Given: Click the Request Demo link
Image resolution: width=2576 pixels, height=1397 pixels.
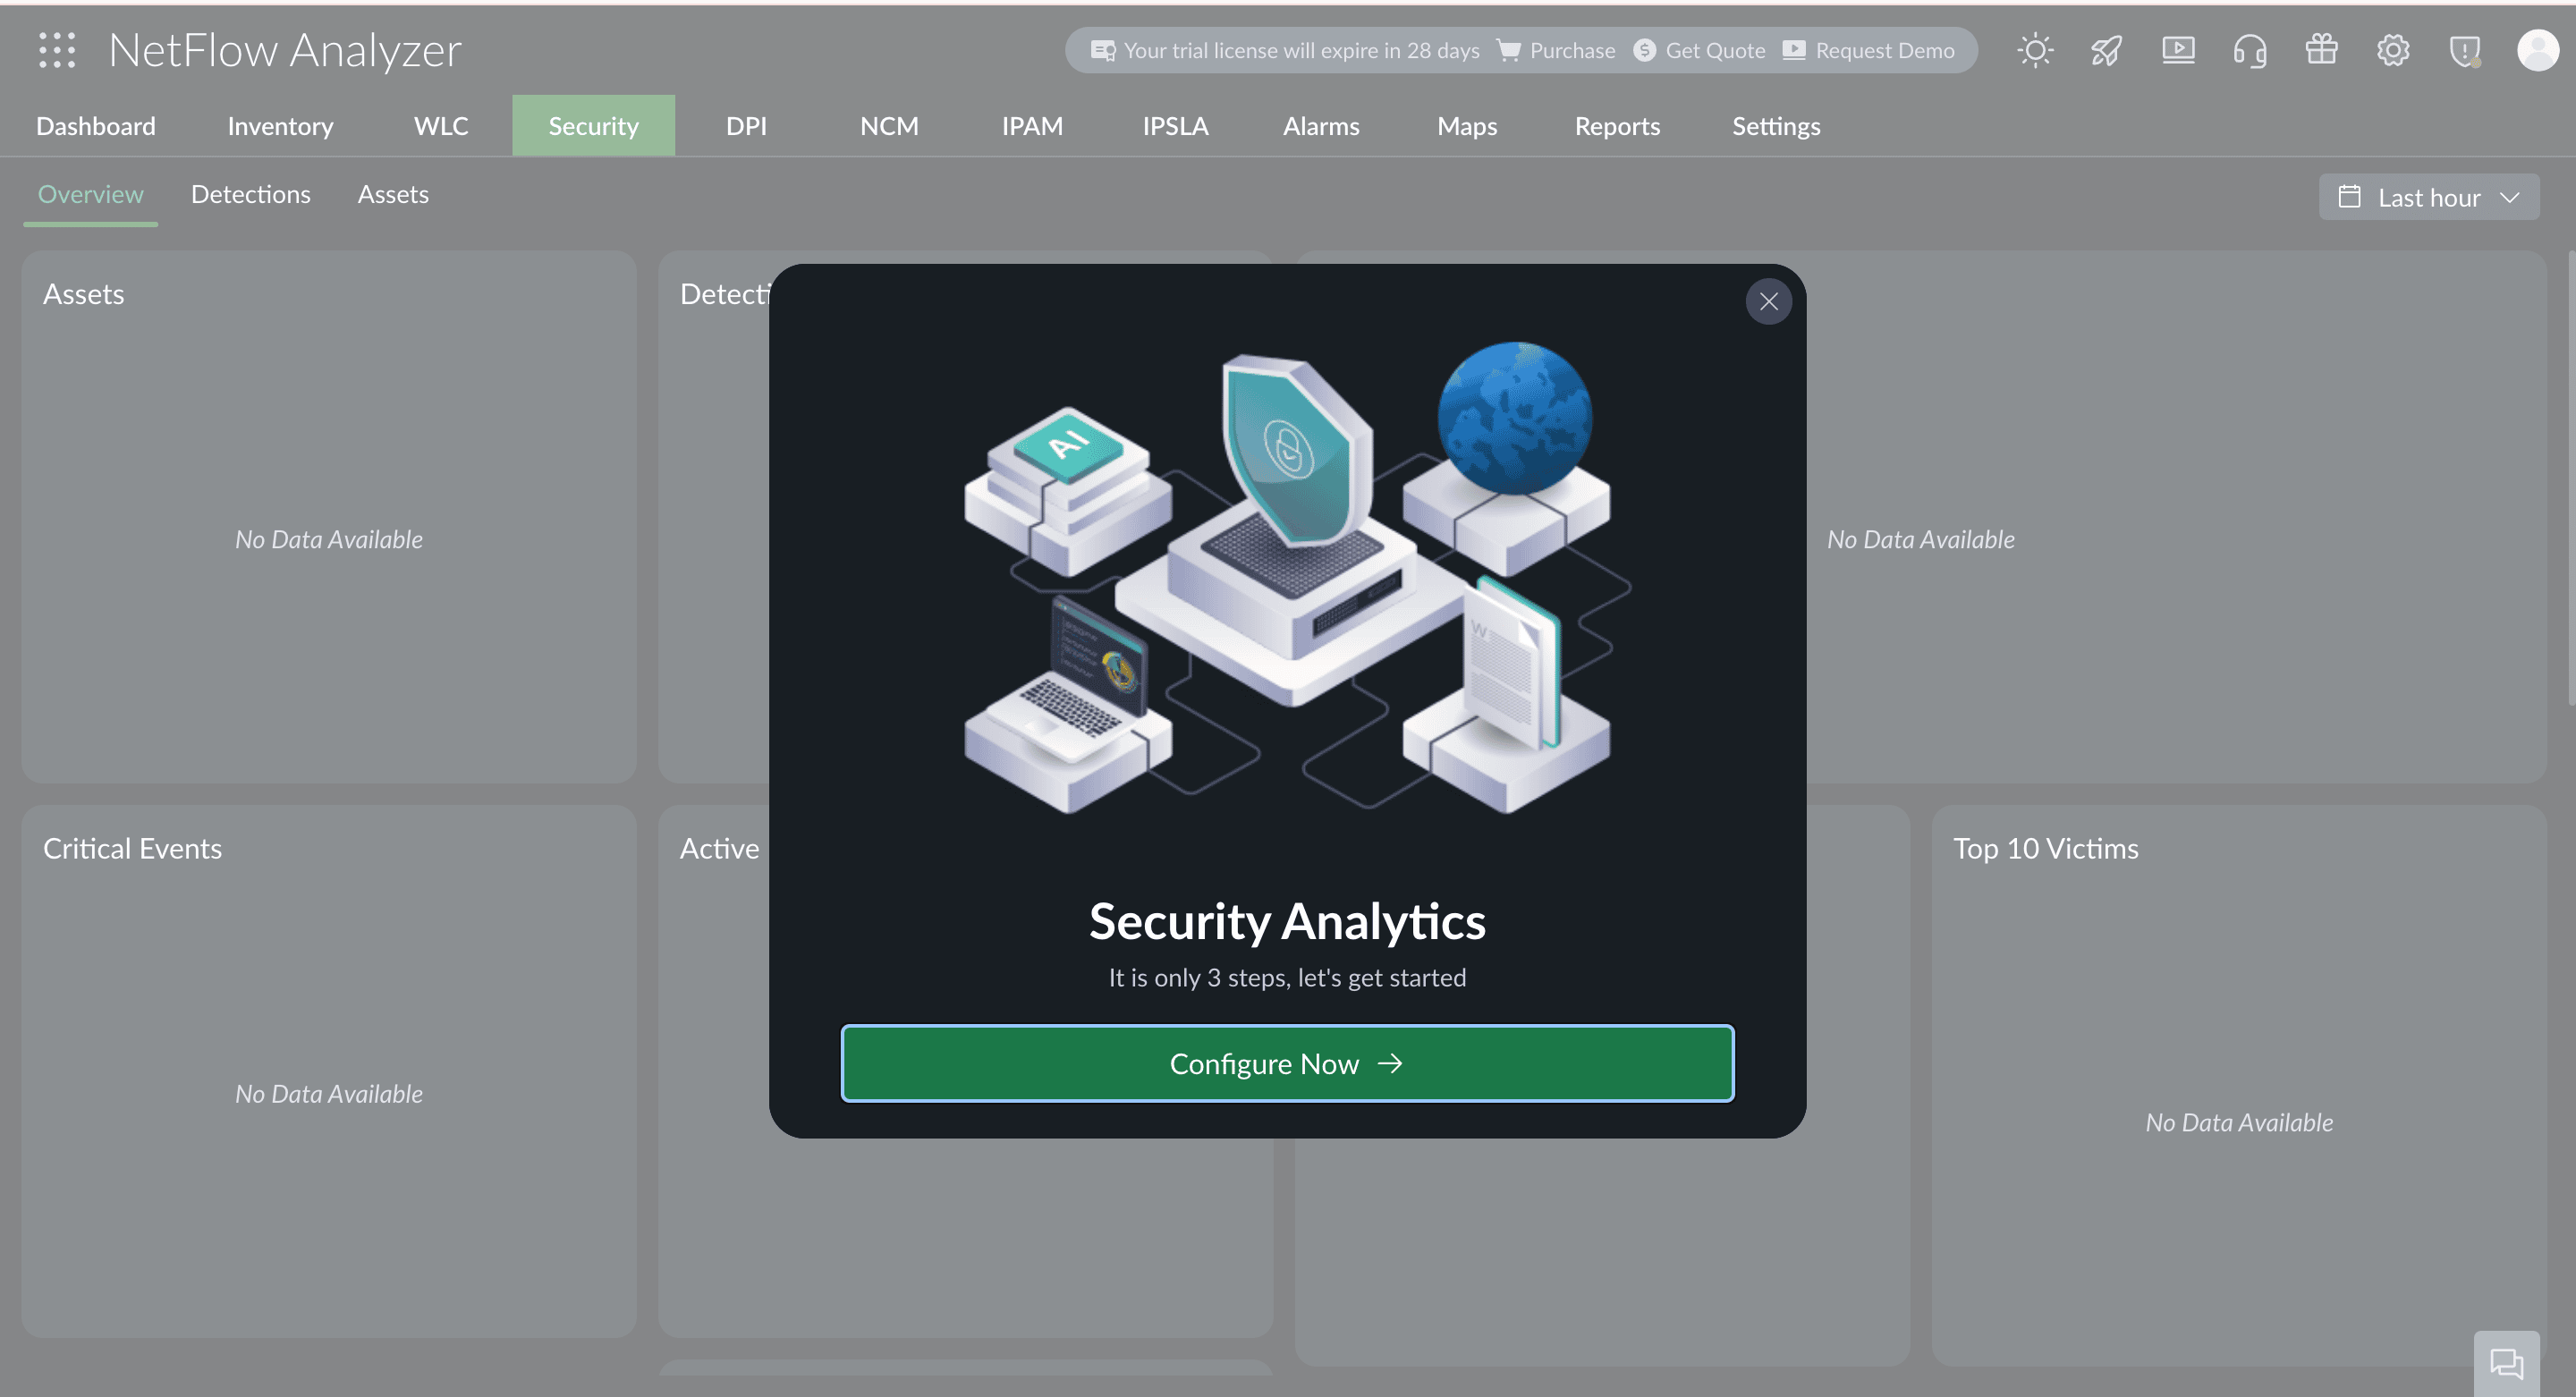Looking at the screenshot, I should 1869,50.
